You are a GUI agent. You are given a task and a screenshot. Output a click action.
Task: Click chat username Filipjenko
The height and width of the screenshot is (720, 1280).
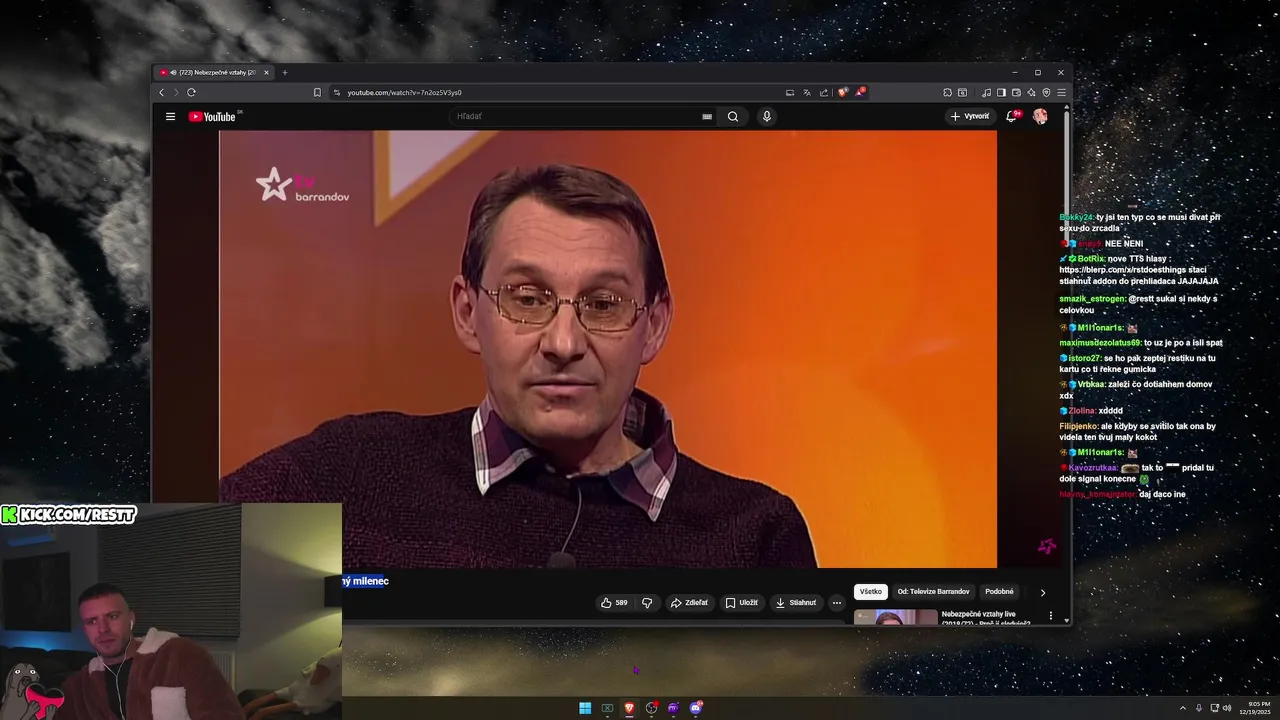pos(1079,426)
